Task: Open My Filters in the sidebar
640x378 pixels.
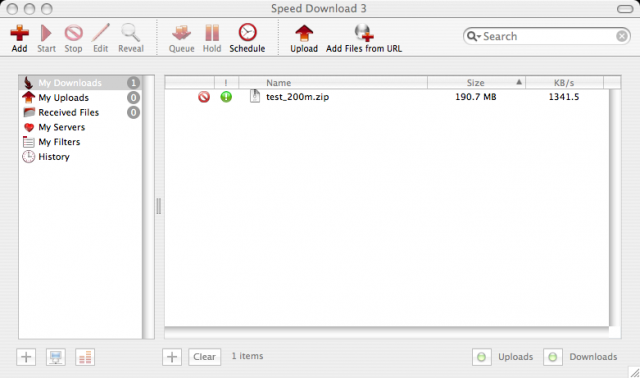Action: coord(80,142)
